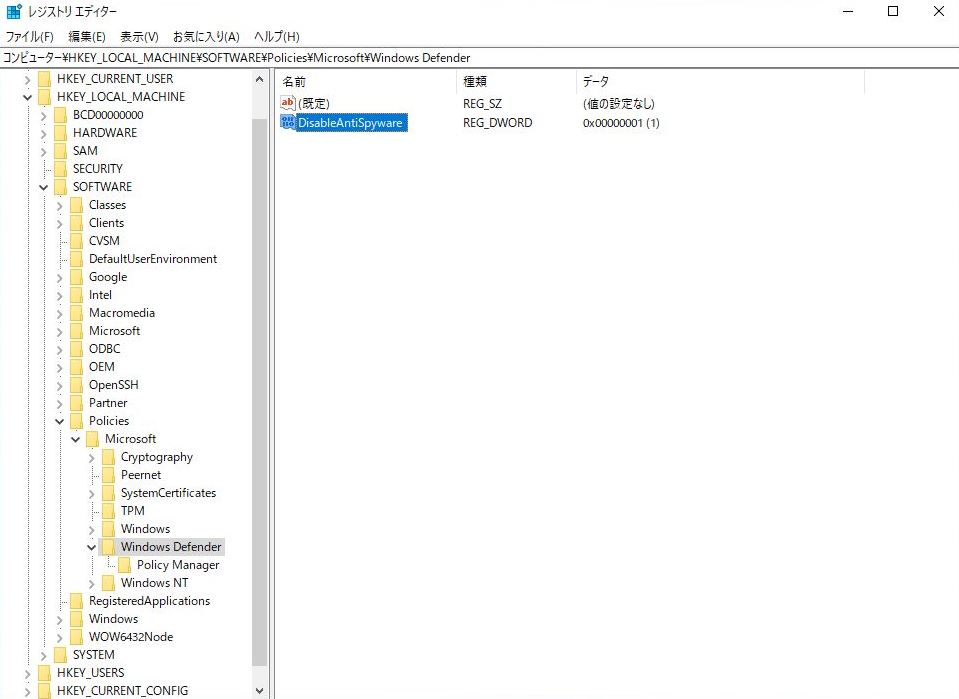Image resolution: width=959 pixels, height=699 pixels.
Task: Expand the SystemCertificates key chevron
Action: (x=91, y=494)
